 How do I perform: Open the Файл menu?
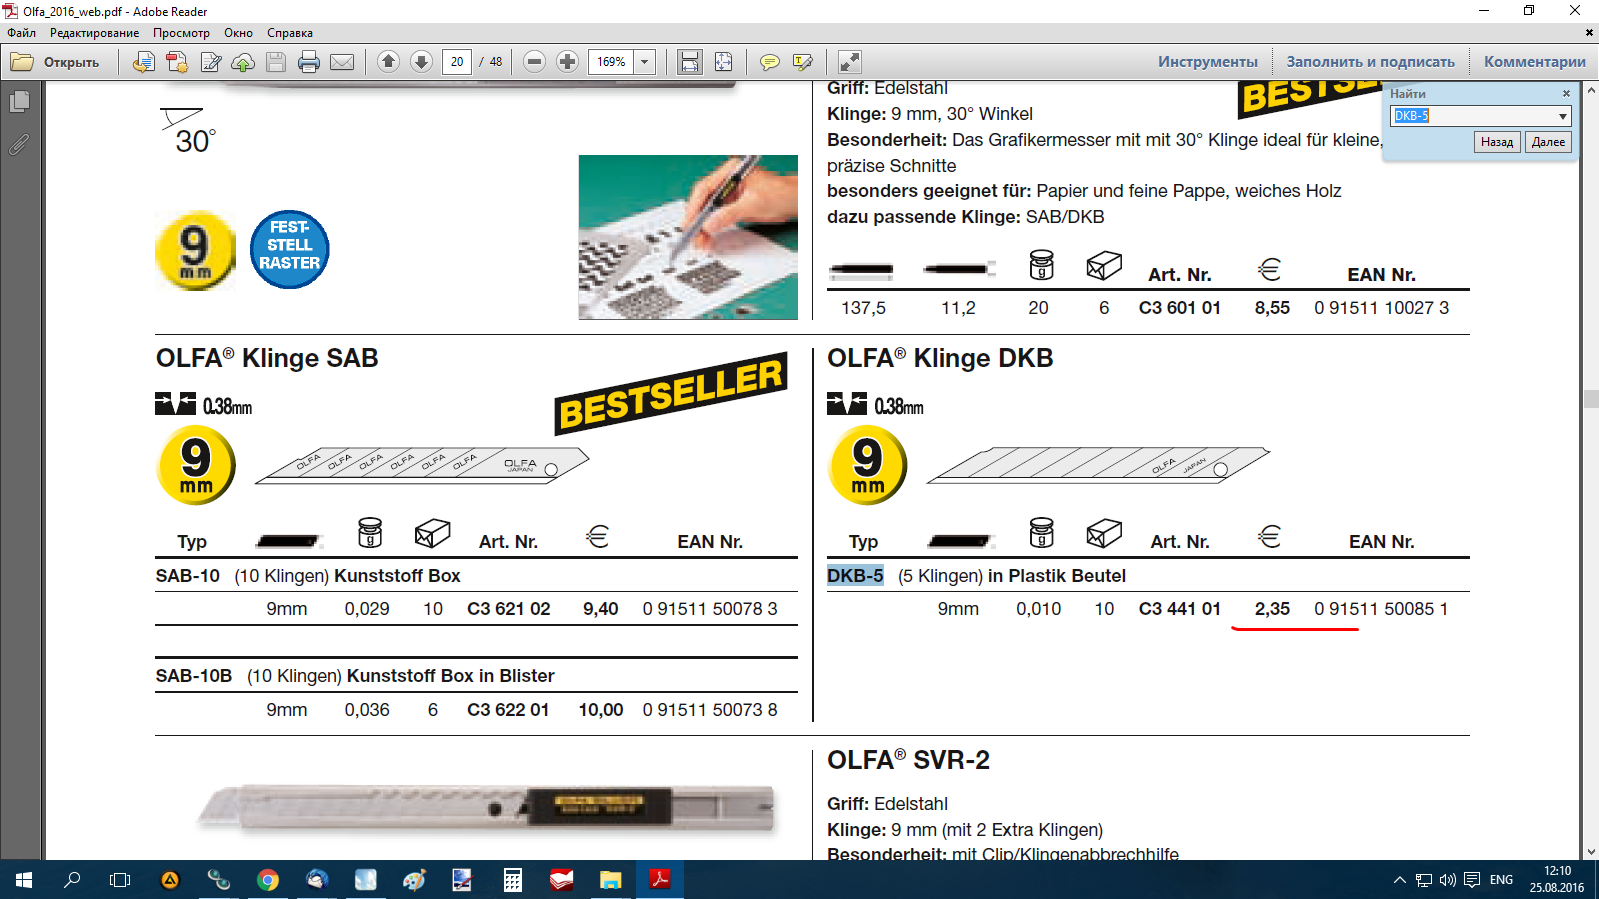pyautogui.click(x=22, y=33)
